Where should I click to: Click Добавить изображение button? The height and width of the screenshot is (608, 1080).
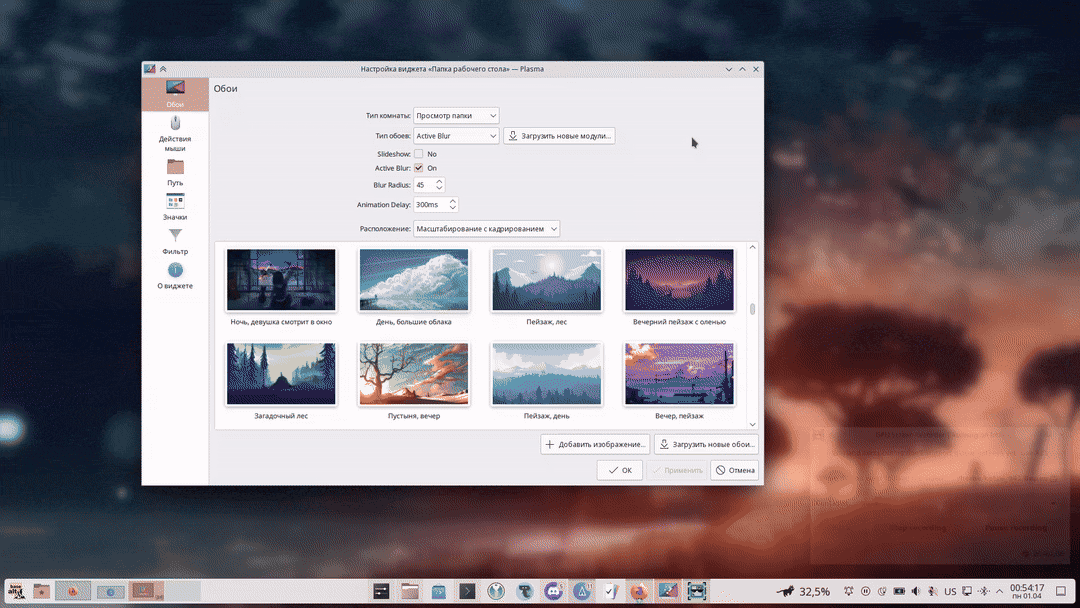(595, 444)
